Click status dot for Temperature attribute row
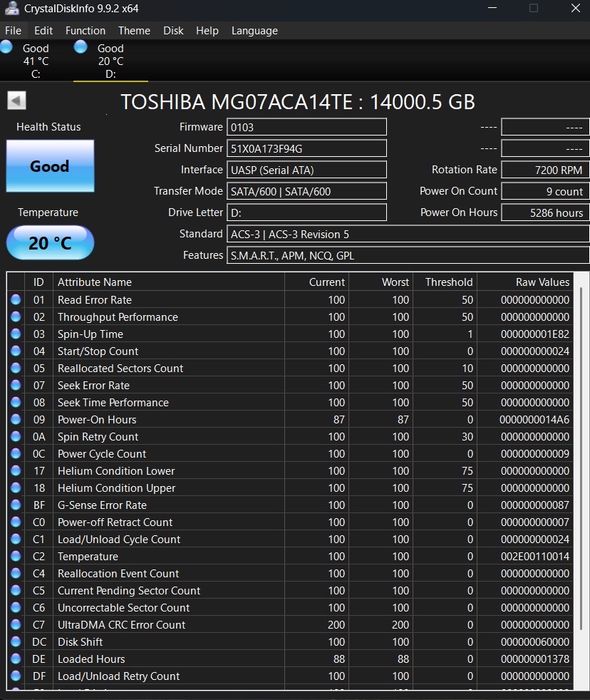 coord(16,556)
